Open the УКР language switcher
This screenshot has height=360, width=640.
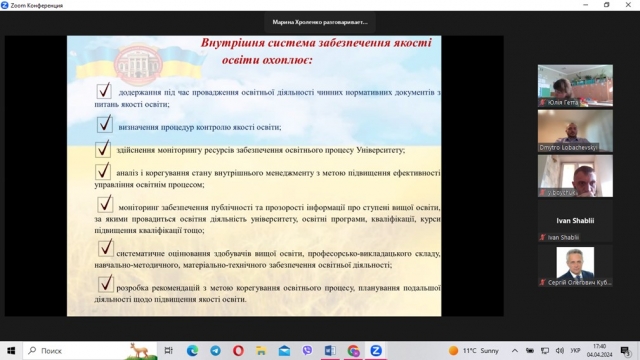[575, 351]
